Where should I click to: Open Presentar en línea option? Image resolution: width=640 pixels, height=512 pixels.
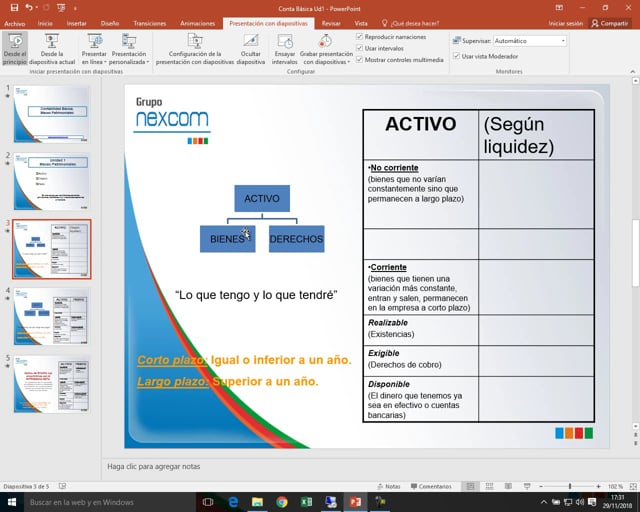(94, 49)
